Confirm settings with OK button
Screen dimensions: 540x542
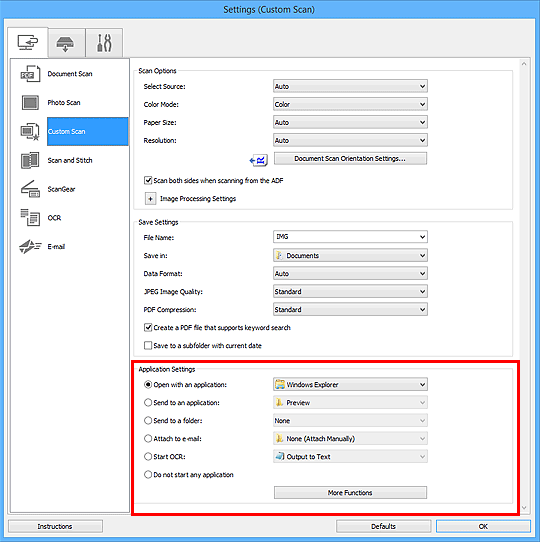coord(483,526)
